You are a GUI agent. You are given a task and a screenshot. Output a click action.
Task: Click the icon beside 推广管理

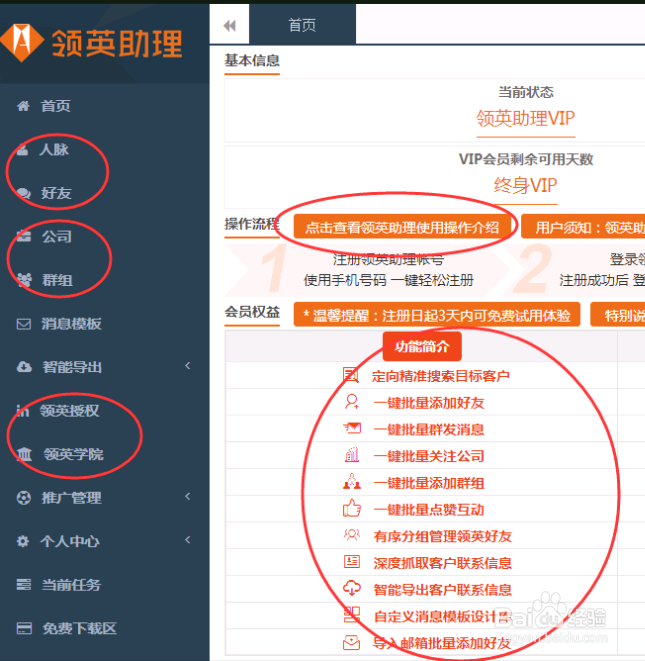(24, 498)
